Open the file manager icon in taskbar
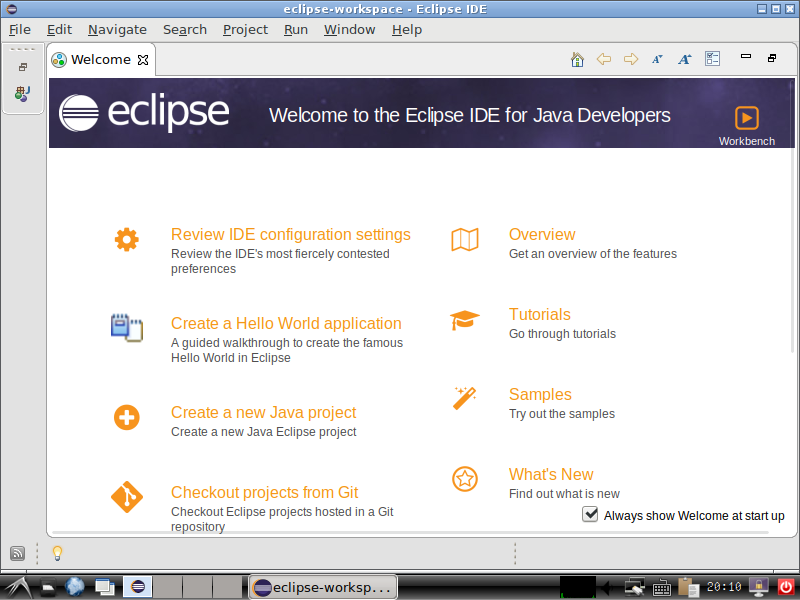Viewport: 800px width, 600px height. [47, 588]
